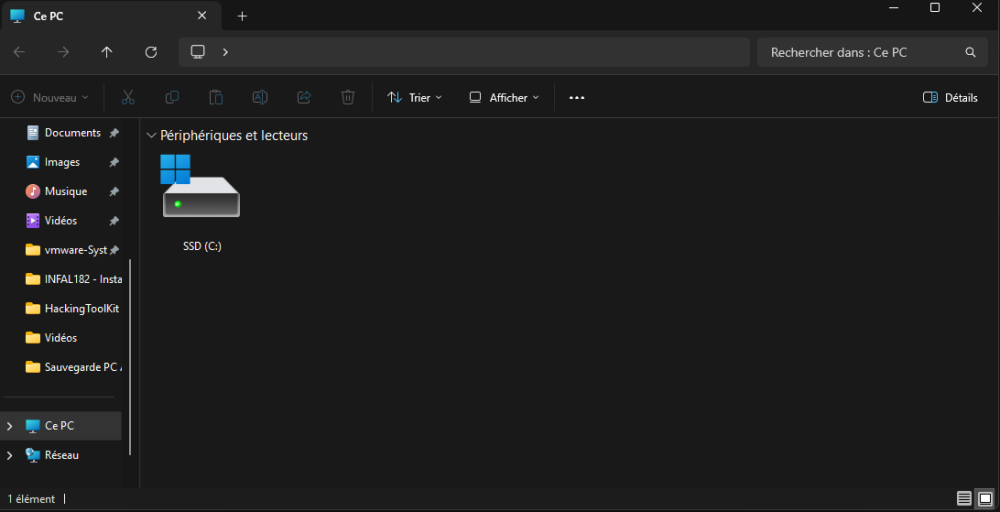This screenshot has width=1000, height=512.
Task: Click the Rechercher dans : Ce PC search box
Action: [862, 52]
